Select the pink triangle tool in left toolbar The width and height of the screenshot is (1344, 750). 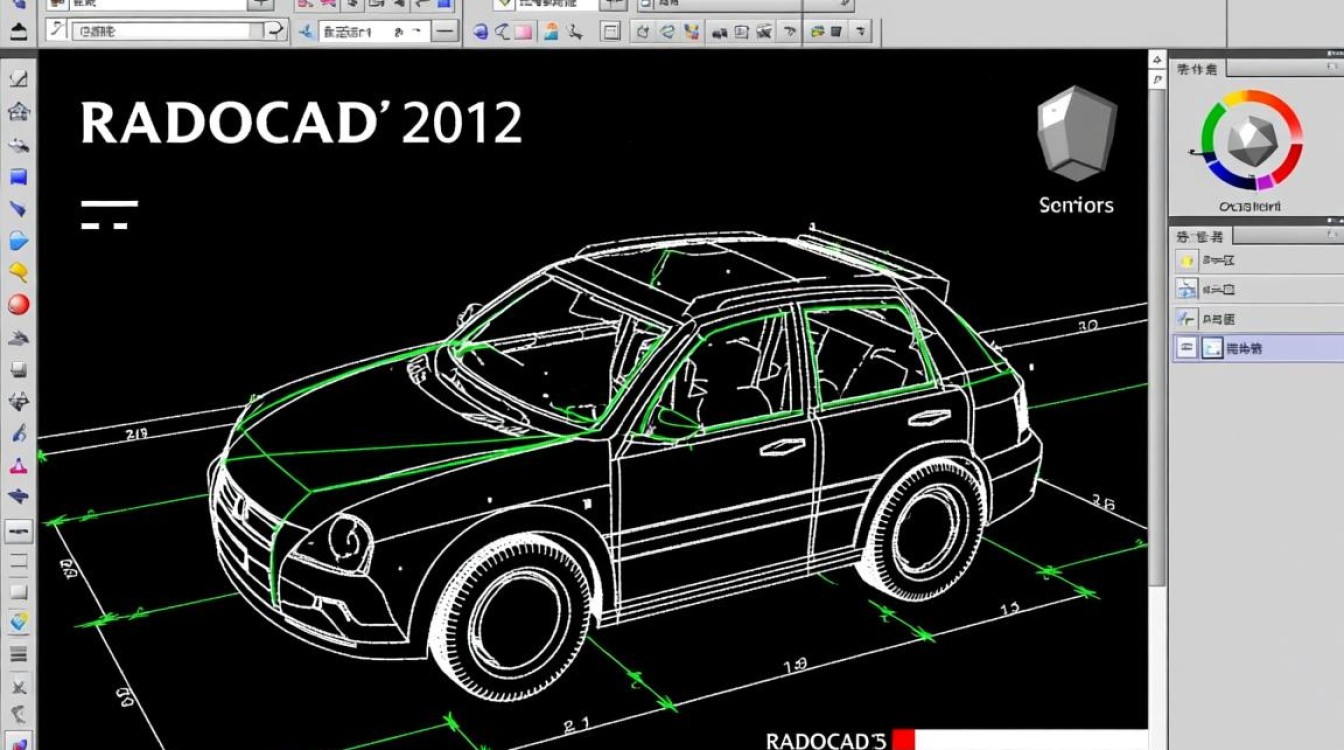click(x=18, y=466)
